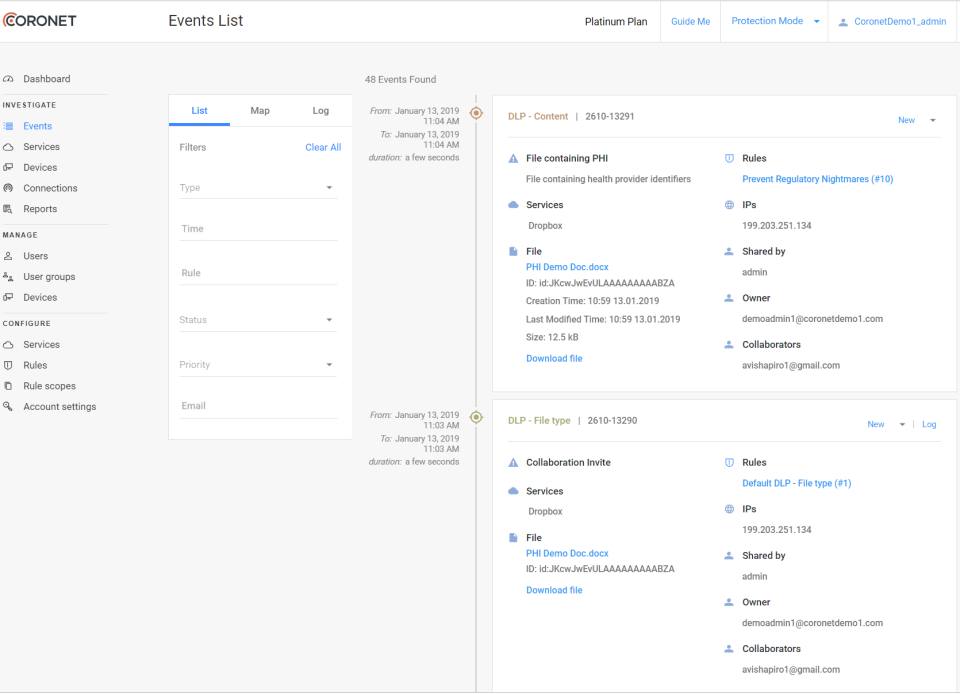Click the User groups icon
The height and width of the screenshot is (694, 960).
[x=8, y=277]
